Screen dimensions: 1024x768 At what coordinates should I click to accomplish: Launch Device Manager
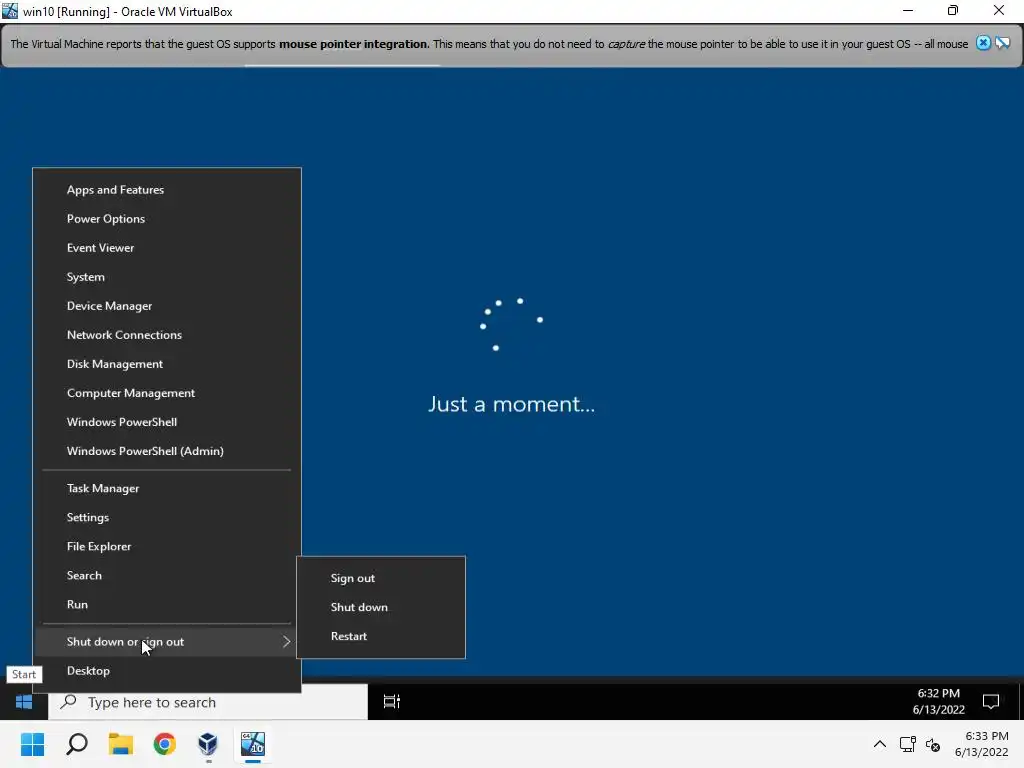pyautogui.click(x=167, y=306)
